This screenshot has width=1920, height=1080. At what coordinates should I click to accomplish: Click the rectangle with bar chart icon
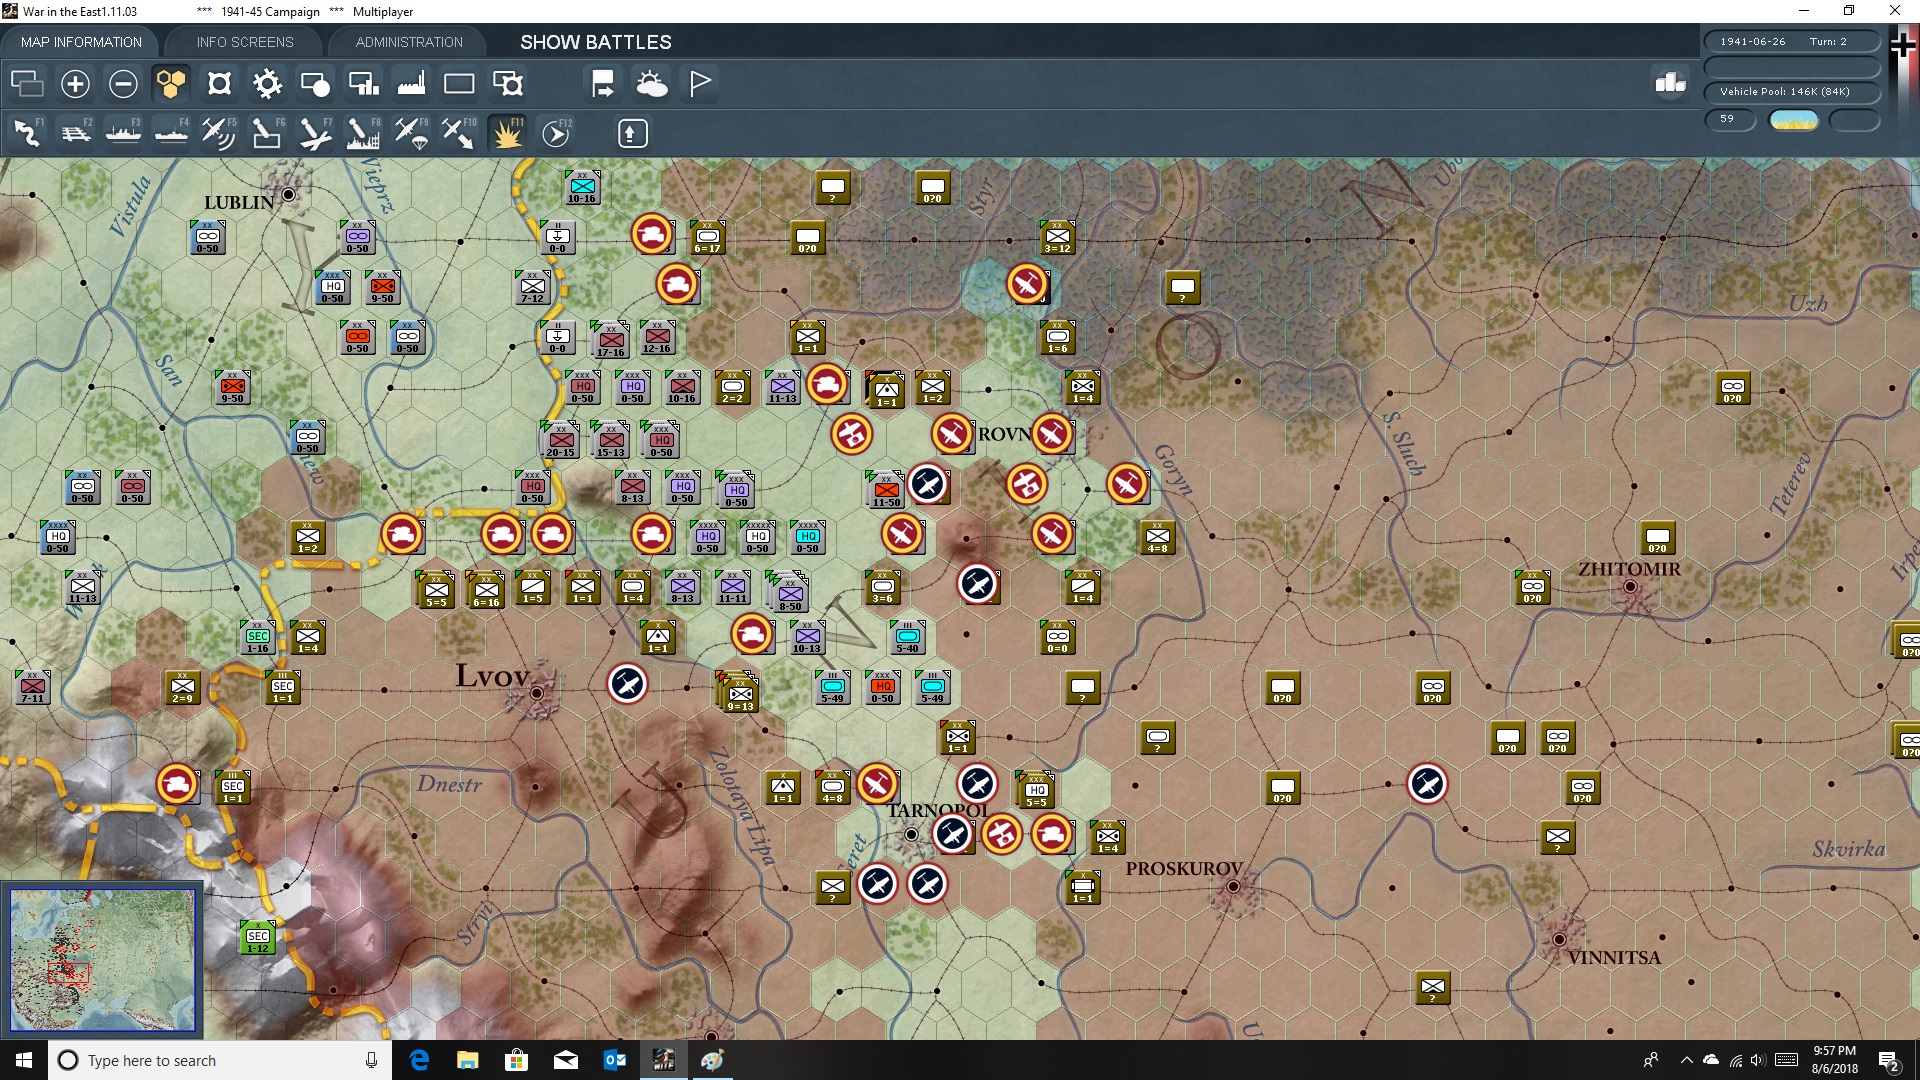click(x=363, y=83)
